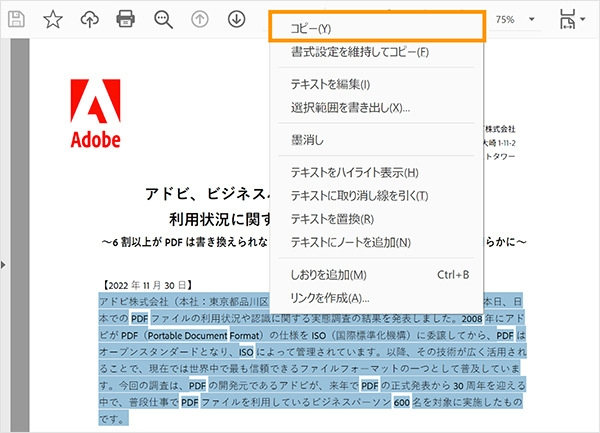The width and height of the screenshot is (600, 433).
Task: Choose リンクを作成(A)... entry
Action: 377,298
